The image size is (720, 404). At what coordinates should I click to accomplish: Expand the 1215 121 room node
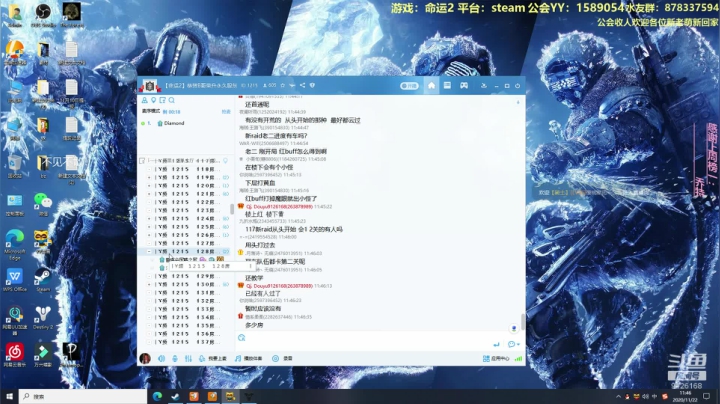149,194
